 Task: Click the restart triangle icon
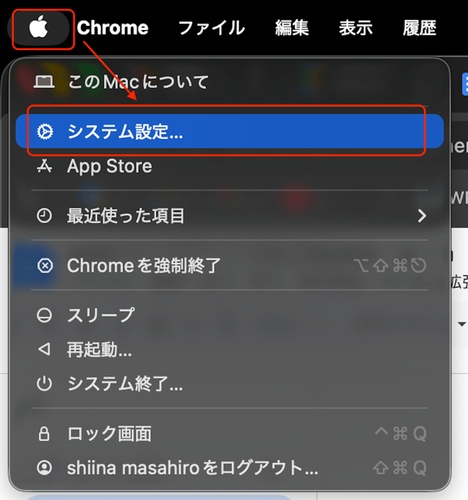(x=44, y=349)
